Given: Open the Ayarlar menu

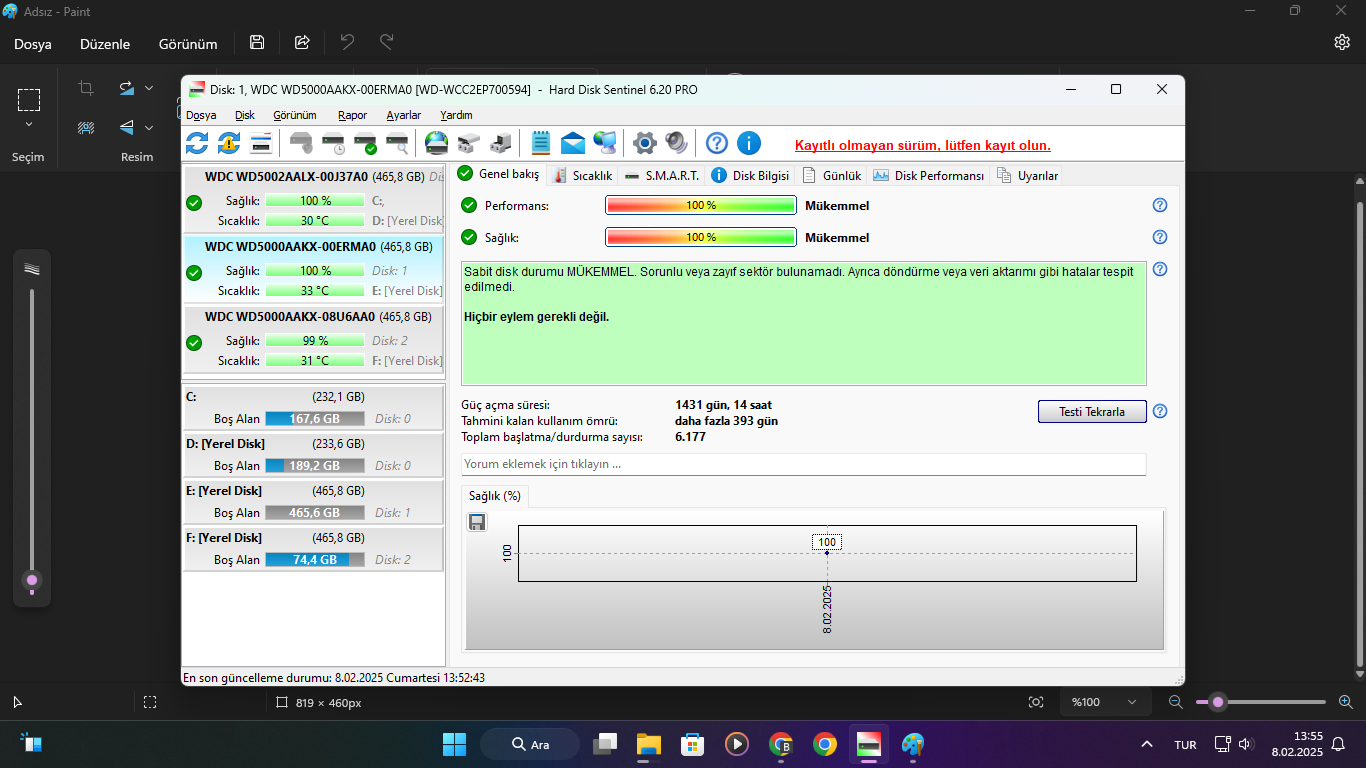Looking at the screenshot, I should [x=404, y=115].
